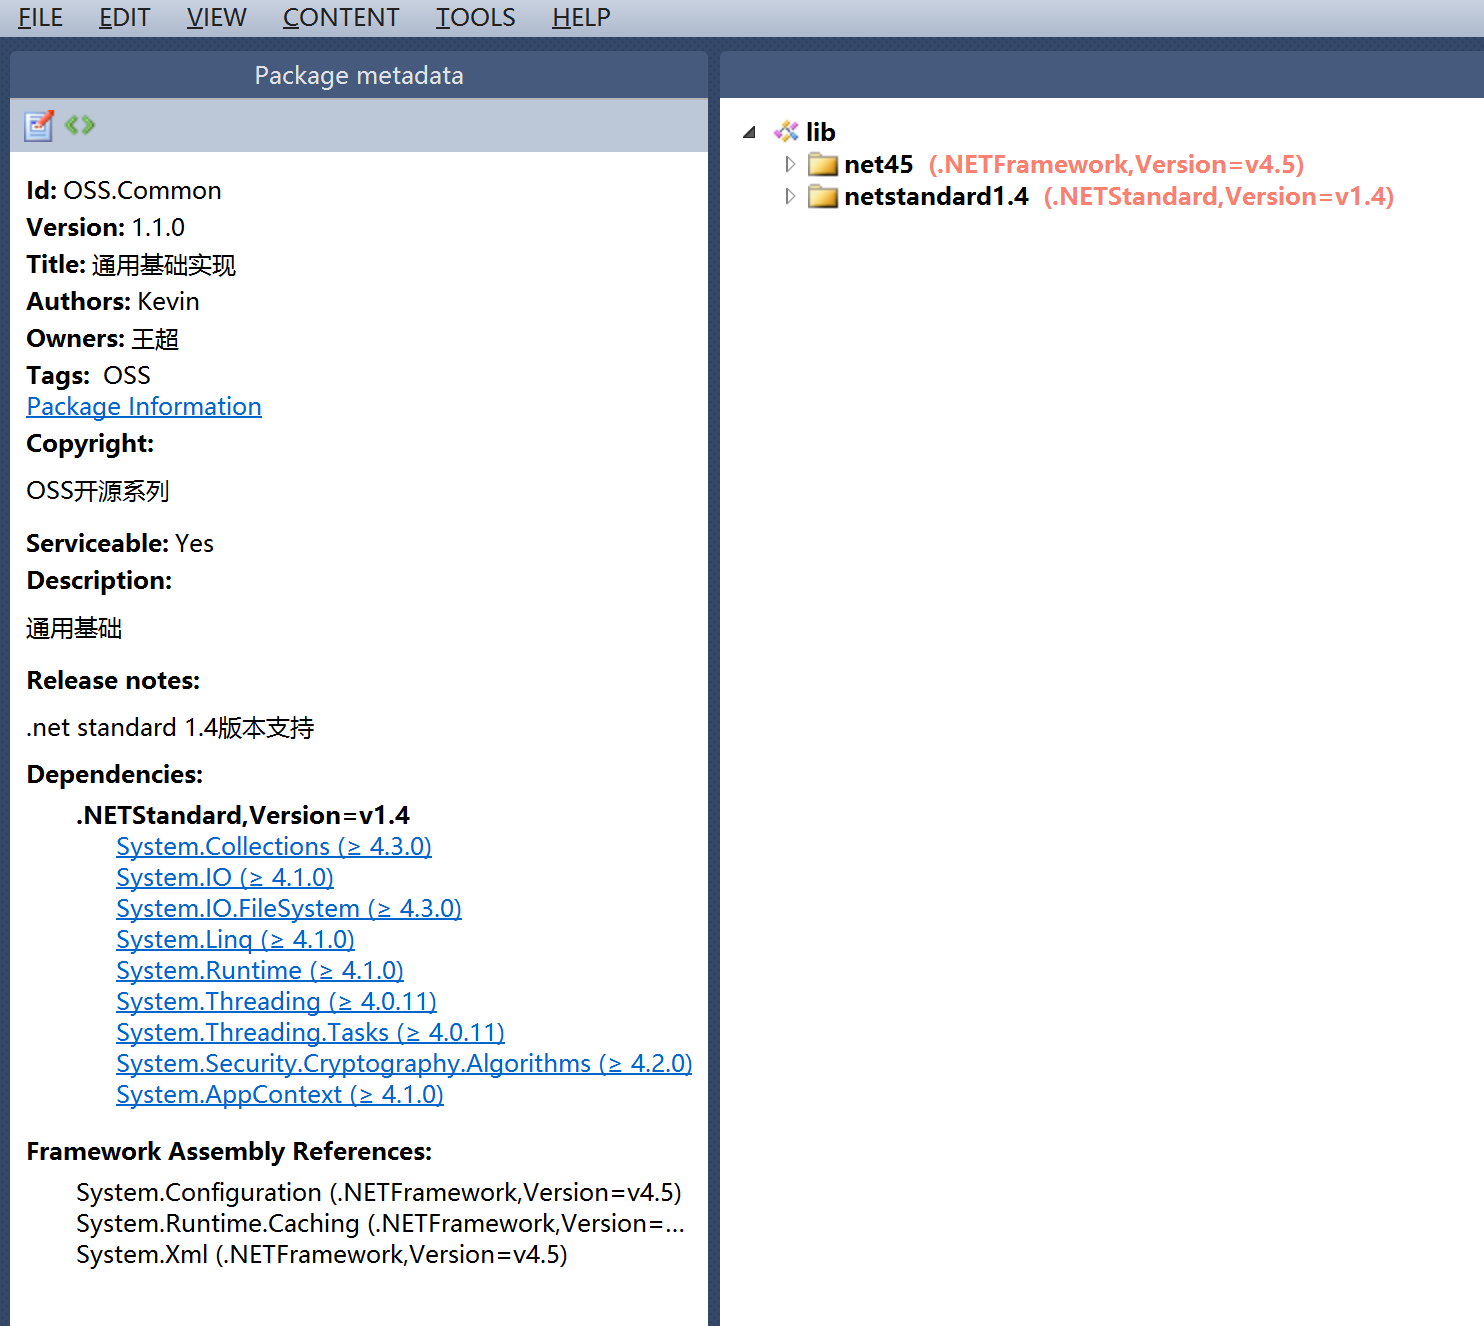Open System.Threading (≥ 4.0.11) link
The height and width of the screenshot is (1326, 1484).
[x=276, y=1002]
